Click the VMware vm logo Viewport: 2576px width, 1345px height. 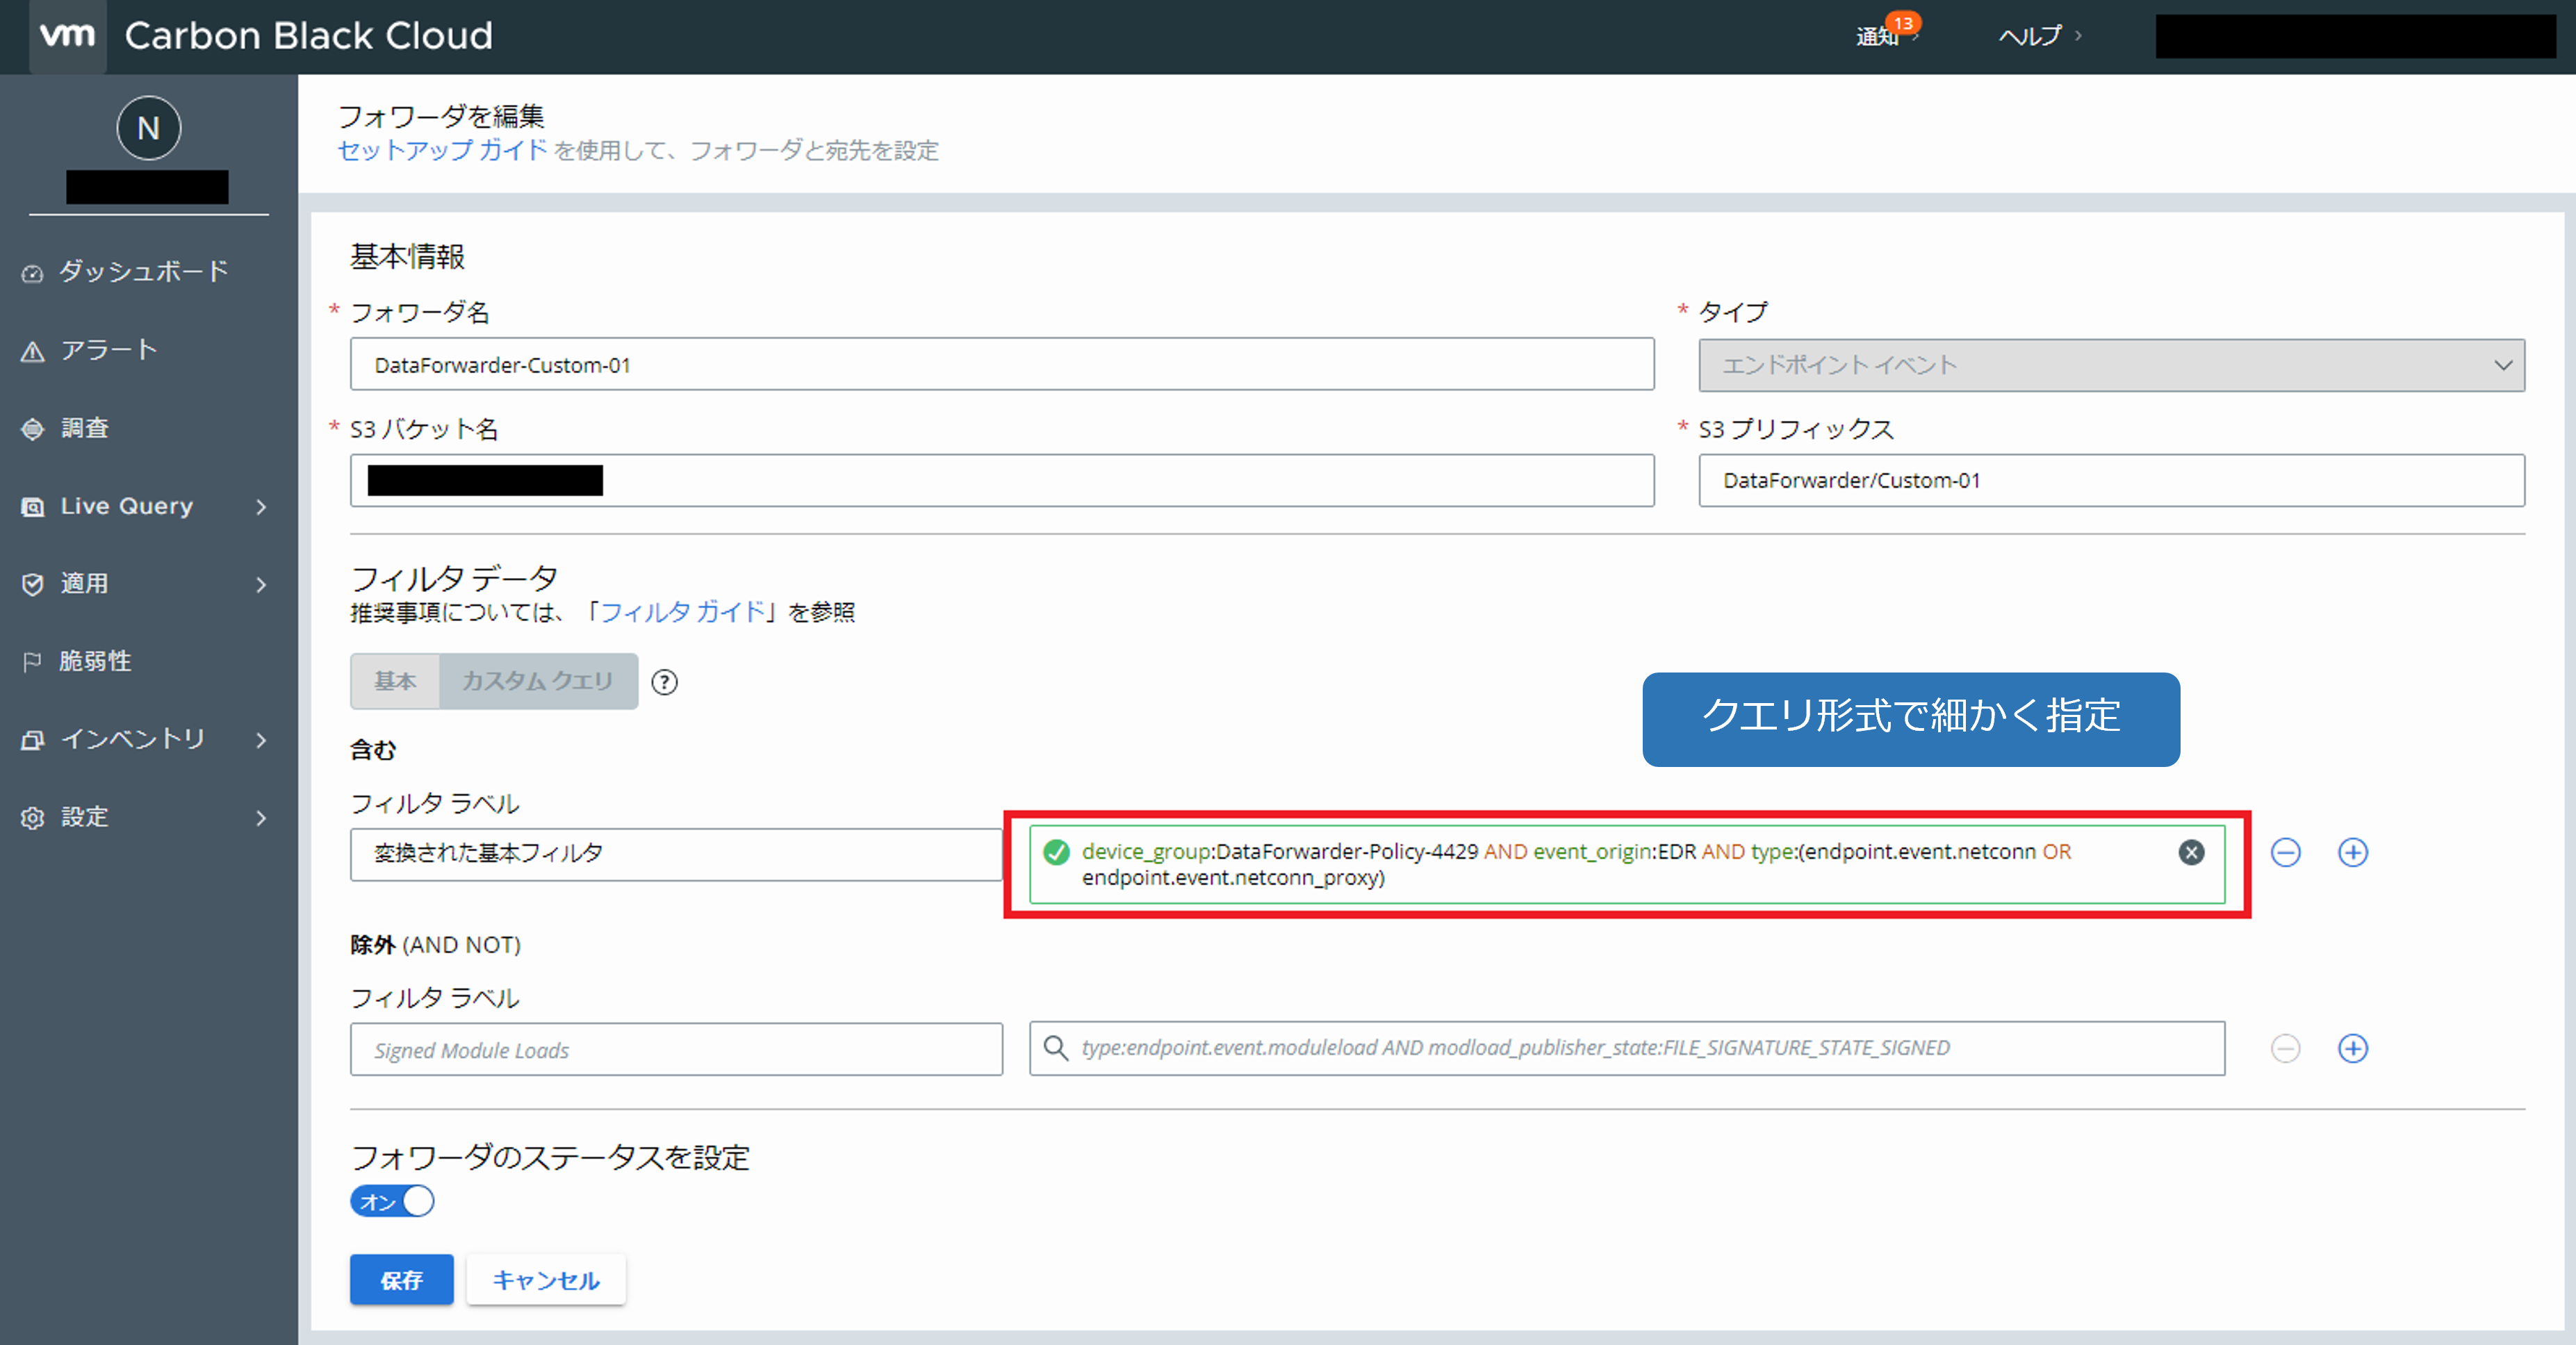(67, 36)
